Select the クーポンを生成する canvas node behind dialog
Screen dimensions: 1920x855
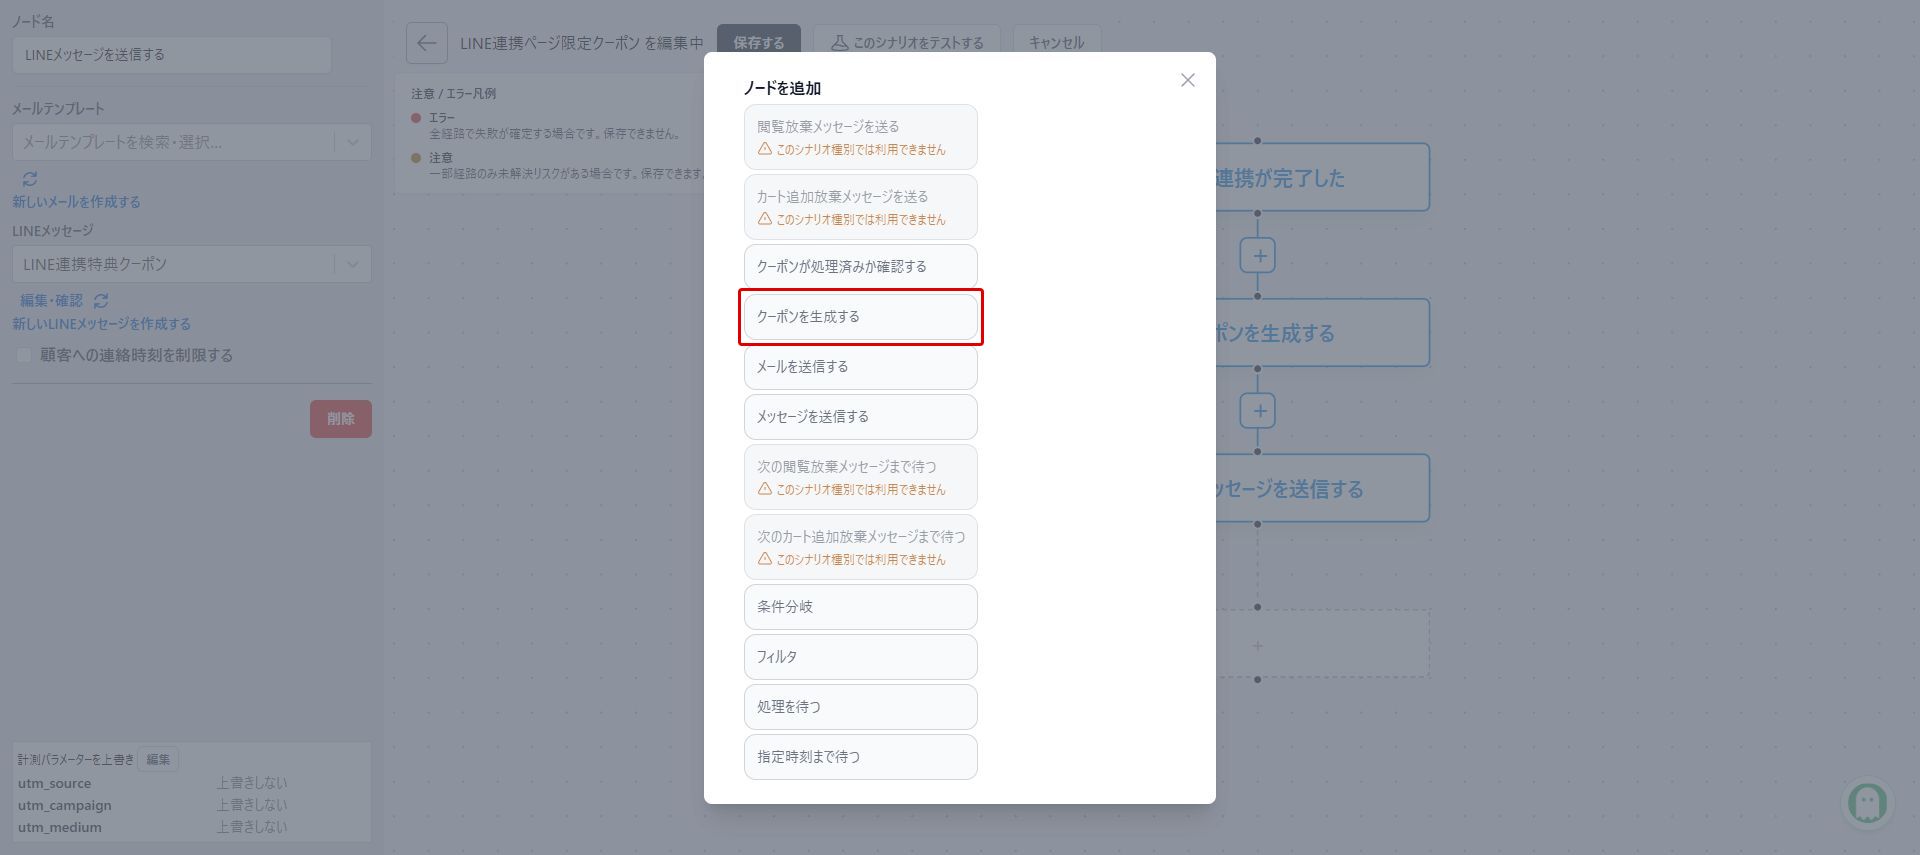[x=1322, y=333]
